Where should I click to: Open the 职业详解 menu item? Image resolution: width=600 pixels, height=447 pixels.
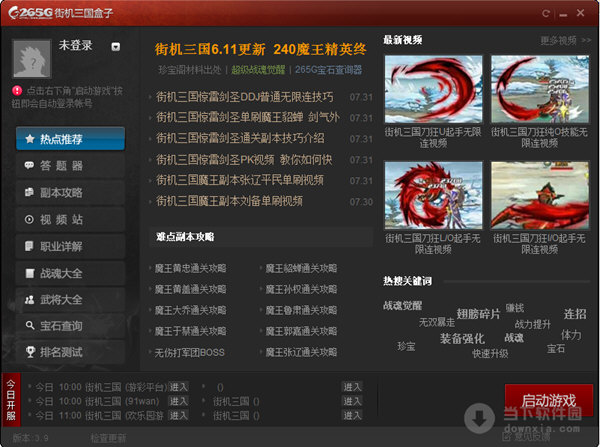70,246
